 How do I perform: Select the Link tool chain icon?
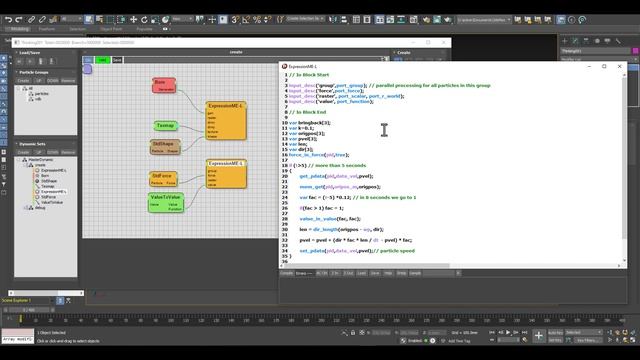pos(31,19)
